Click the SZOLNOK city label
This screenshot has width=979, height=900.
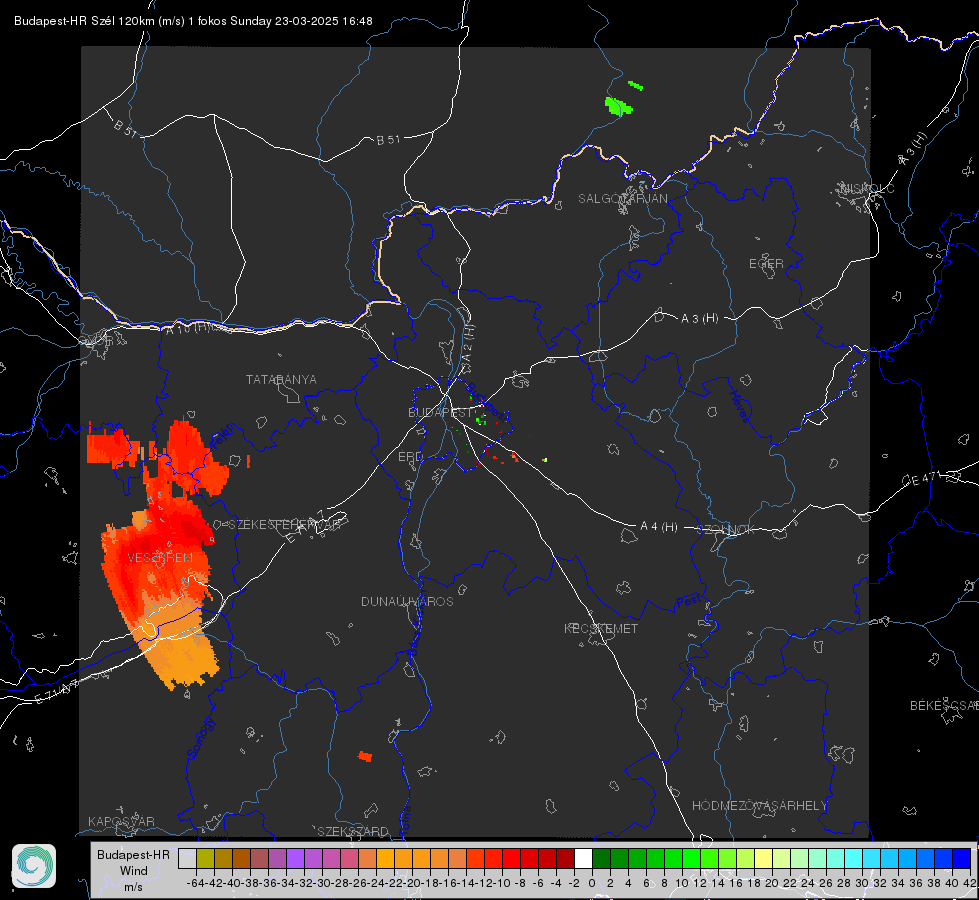pos(726,530)
